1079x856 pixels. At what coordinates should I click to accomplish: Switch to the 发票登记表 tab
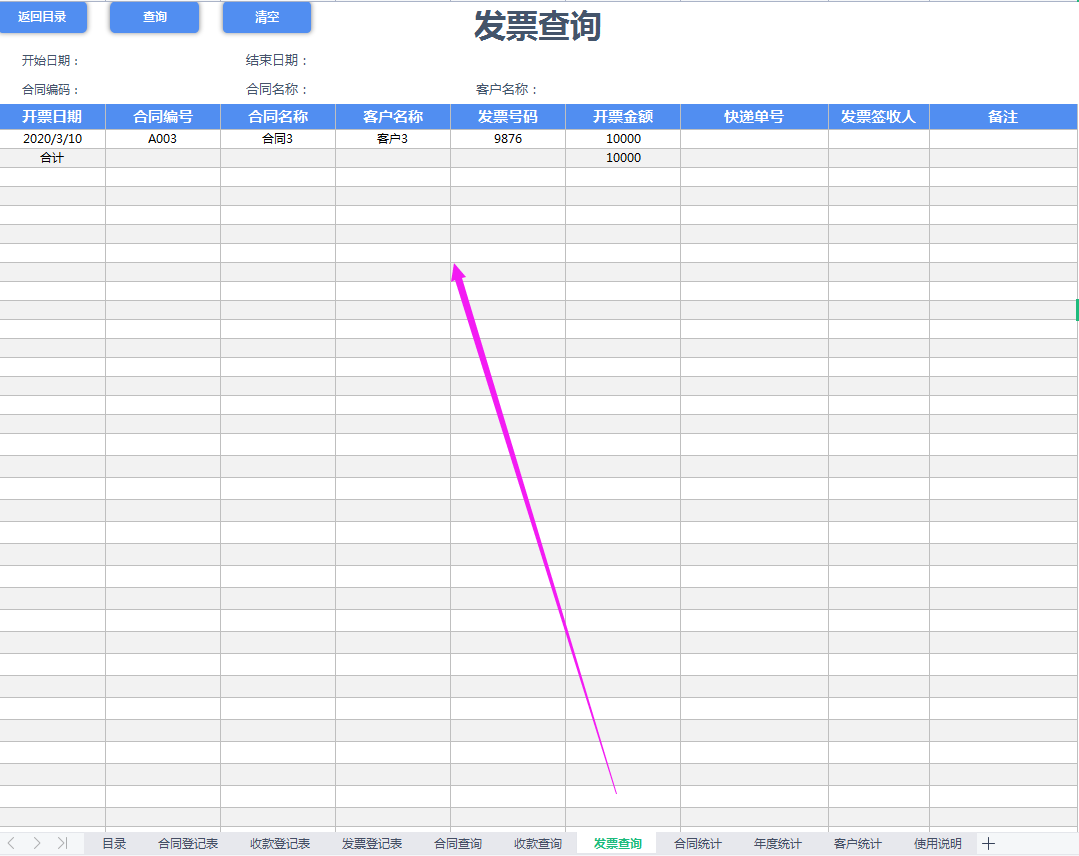(x=373, y=843)
